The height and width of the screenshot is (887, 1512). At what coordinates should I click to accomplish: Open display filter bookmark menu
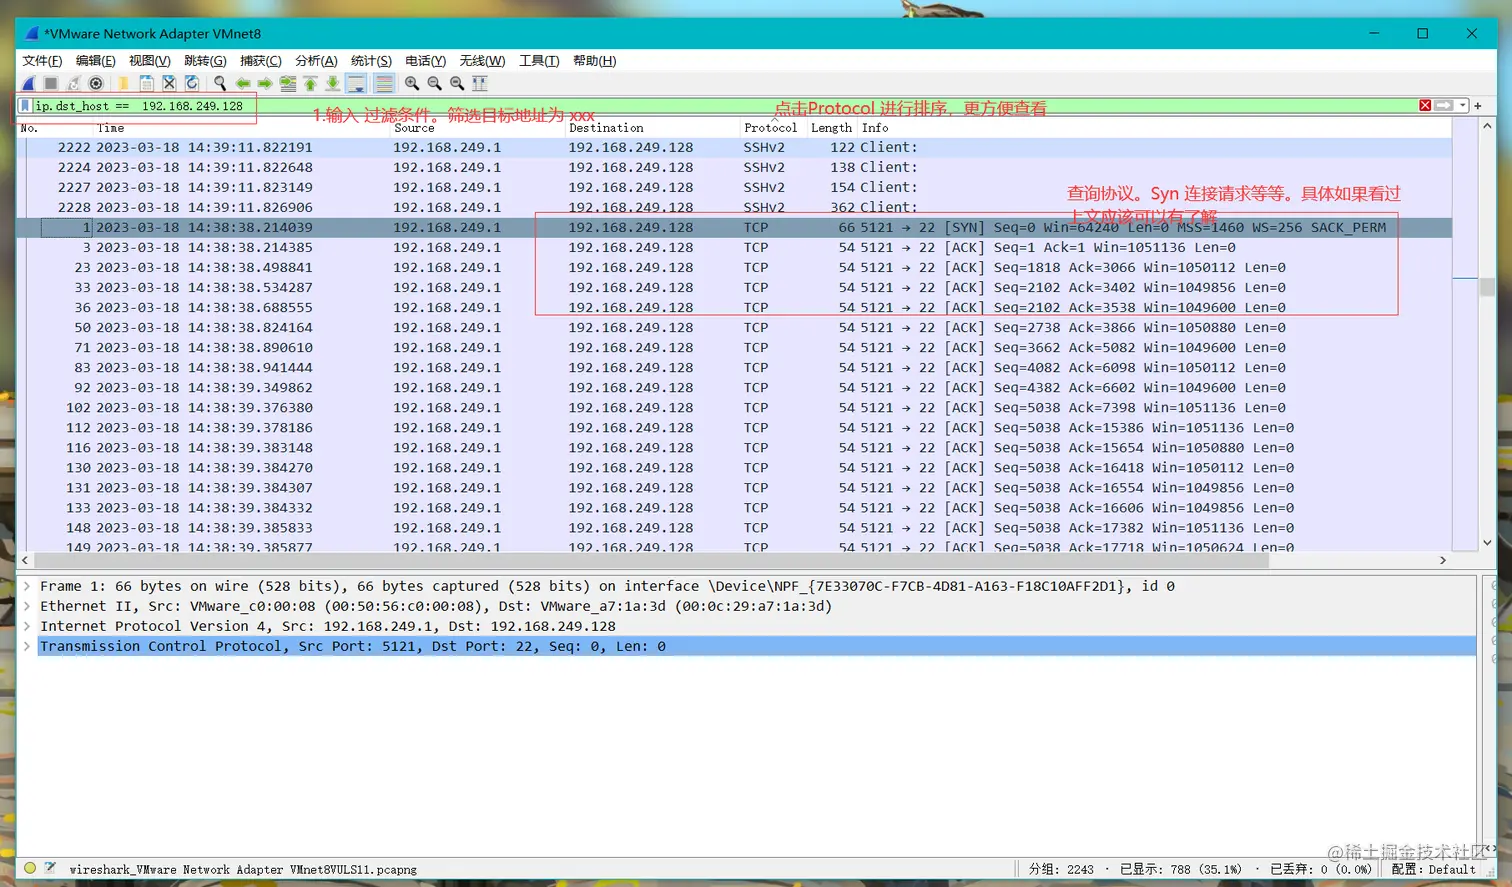pos(25,106)
